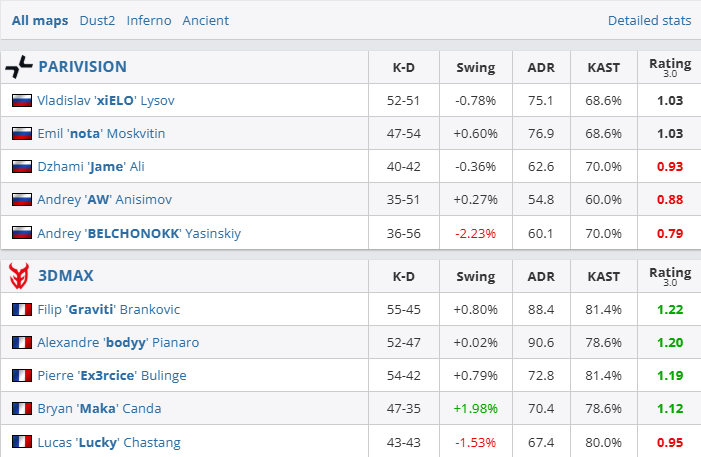Click the 3DMAX Swing column header
701x457 pixels.
pyautogui.click(x=475, y=276)
